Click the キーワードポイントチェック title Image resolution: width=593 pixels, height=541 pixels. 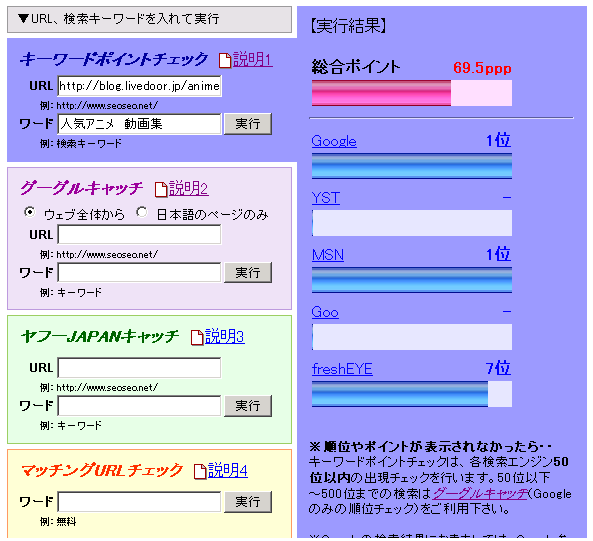[113, 59]
